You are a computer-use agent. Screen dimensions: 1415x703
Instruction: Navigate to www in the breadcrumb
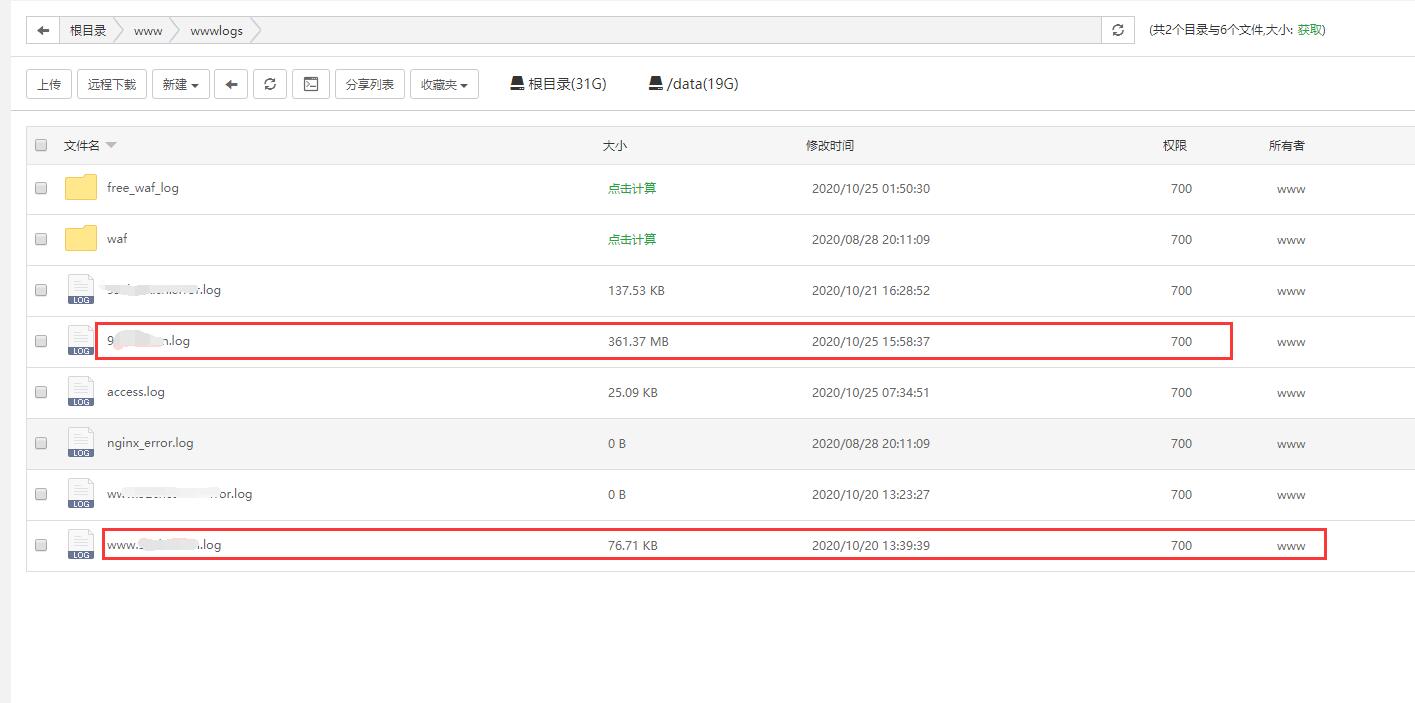tap(148, 30)
